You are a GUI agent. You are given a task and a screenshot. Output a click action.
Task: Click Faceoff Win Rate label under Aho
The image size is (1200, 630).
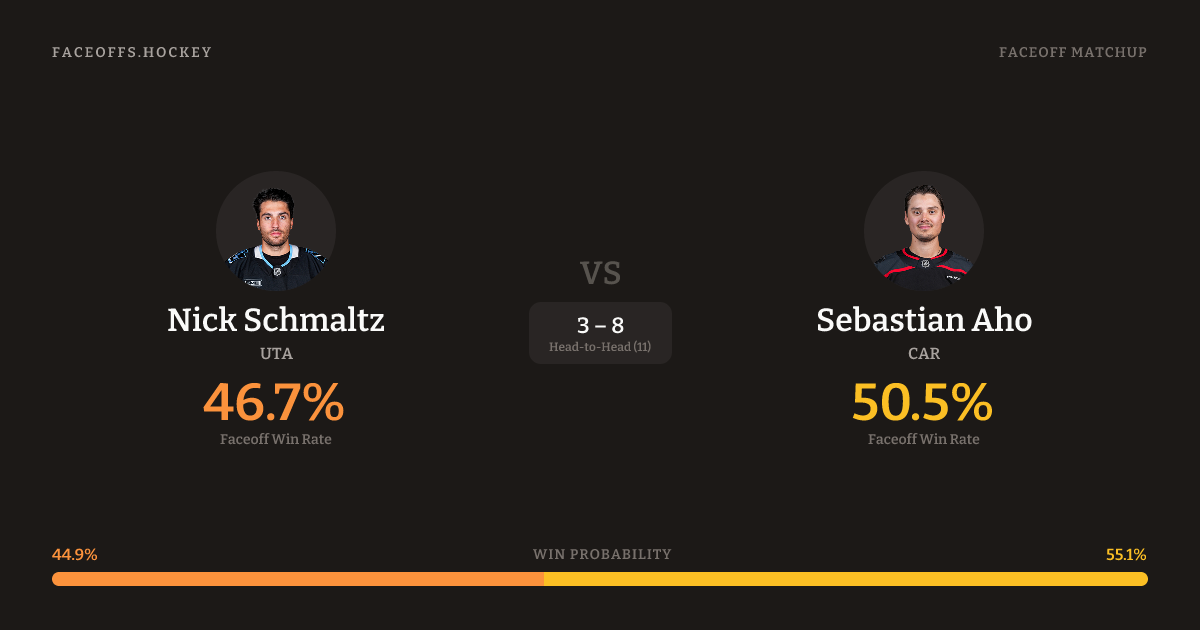pos(924,439)
